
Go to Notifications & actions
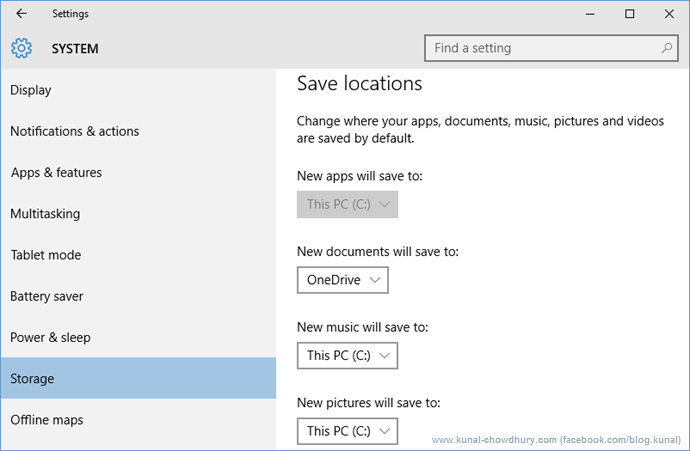75,131
